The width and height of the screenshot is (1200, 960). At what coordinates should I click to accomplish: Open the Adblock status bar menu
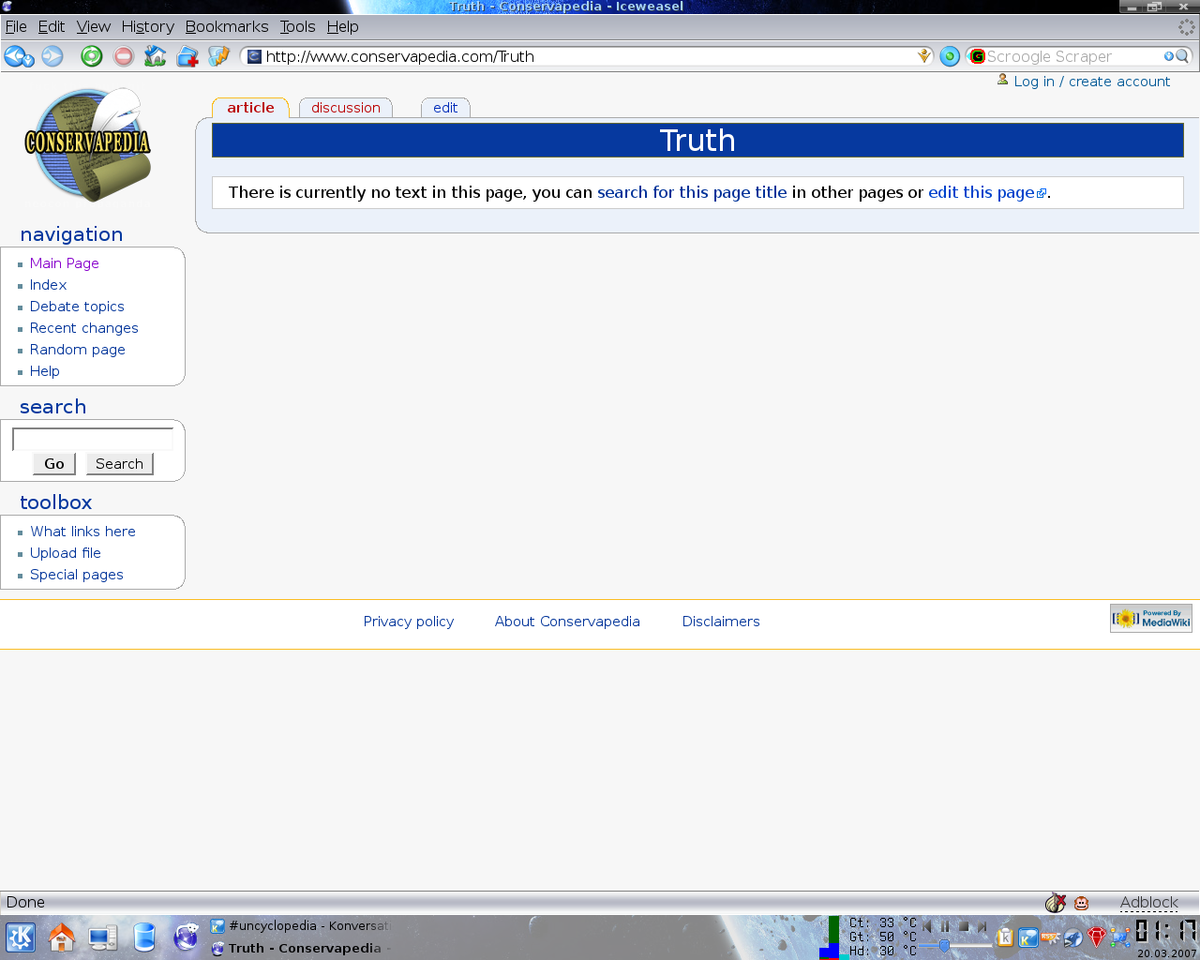pos(1148,902)
